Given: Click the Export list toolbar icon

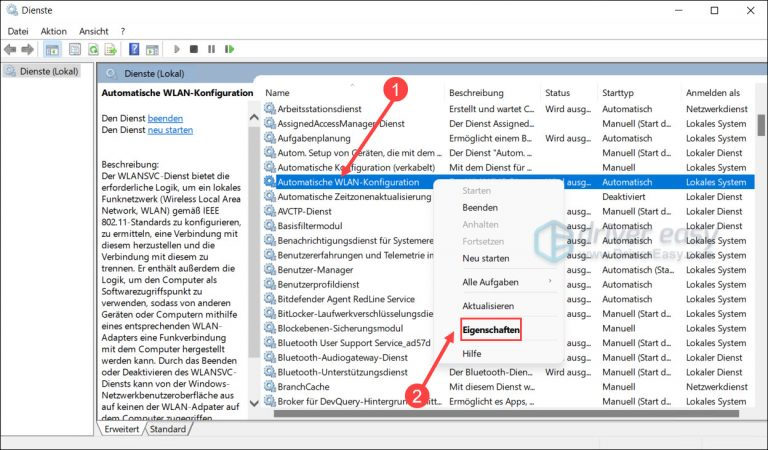Looking at the screenshot, I should (x=111, y=48).
